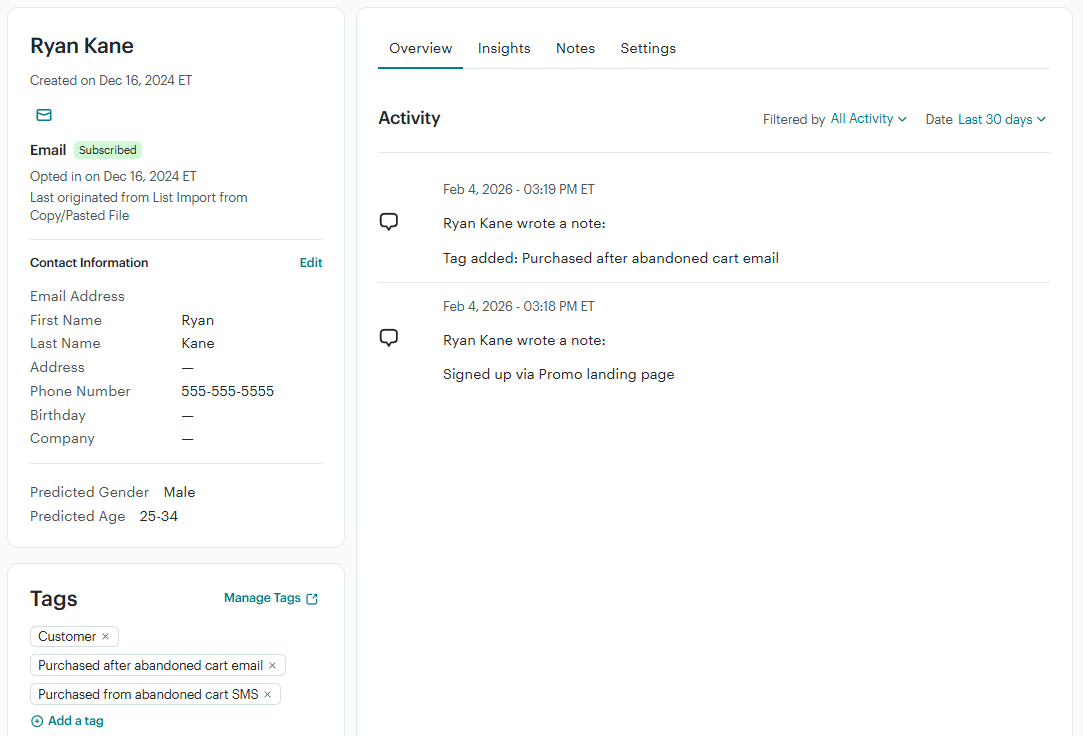
Task: Click Edit next to Contact Information
Action: 310,262
